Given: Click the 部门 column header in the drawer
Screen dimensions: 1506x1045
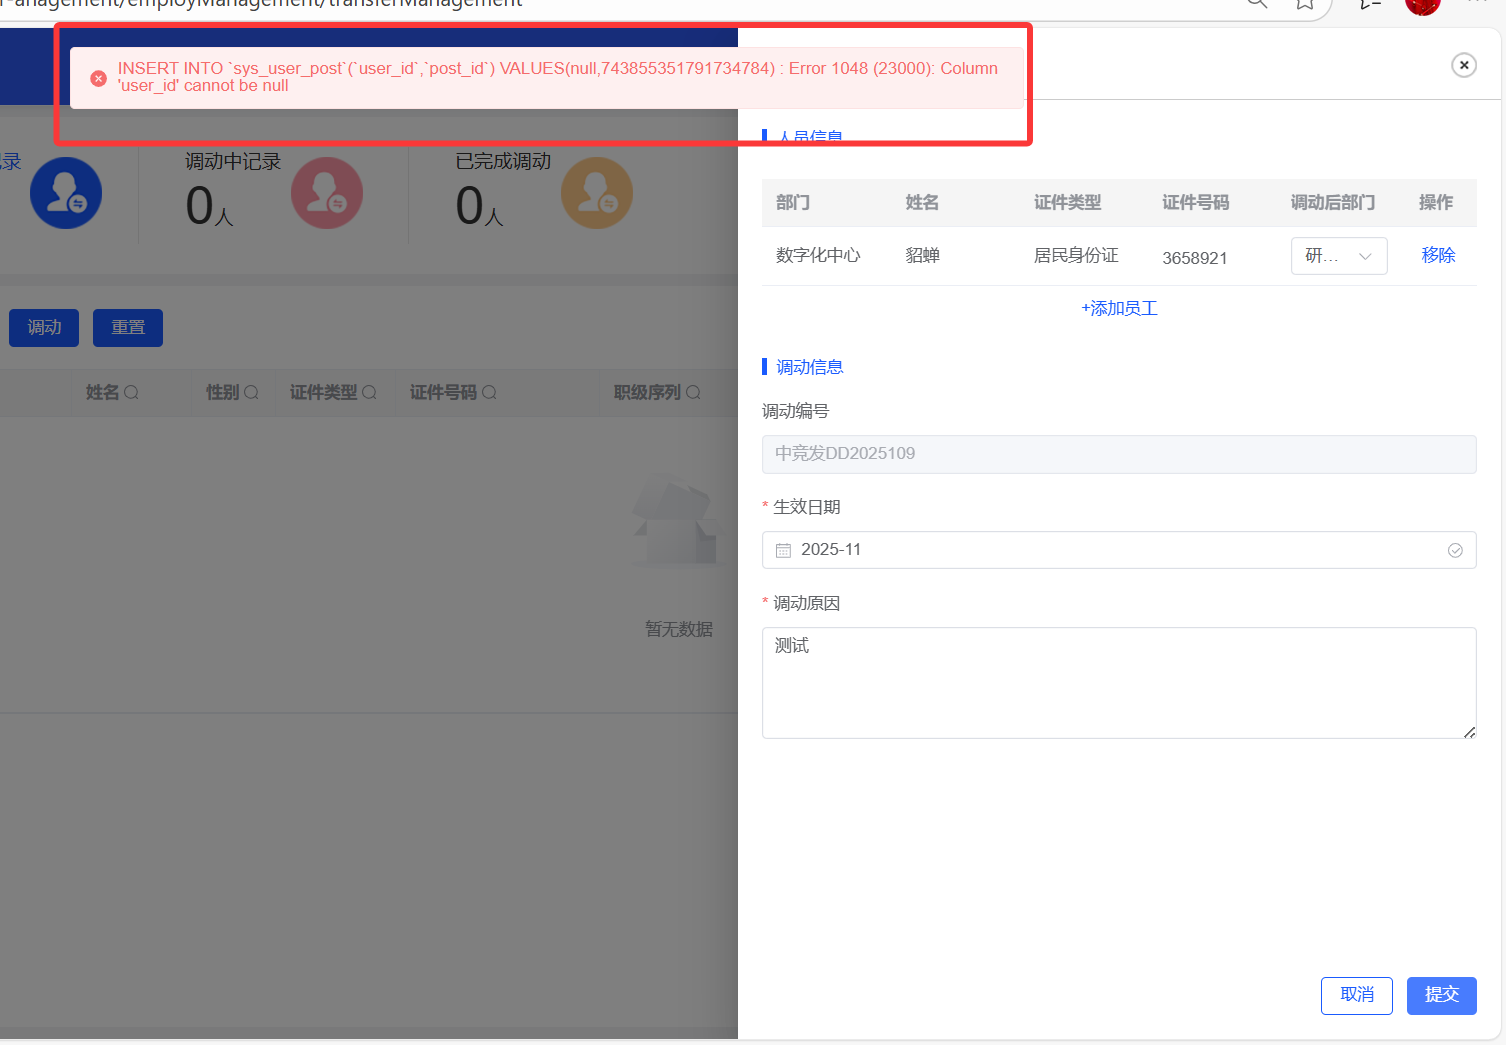Looking at the screenshot, I should pyautogui.click(x=793, y=203).
